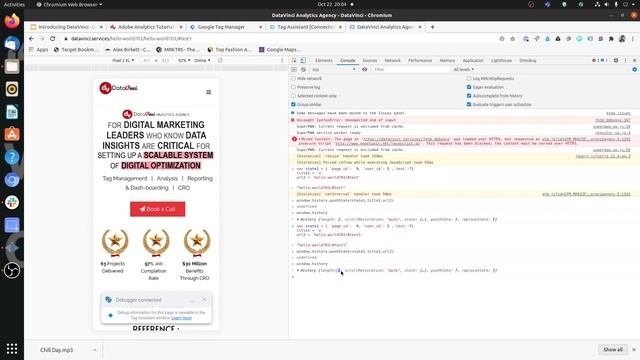Reload the current page
Viewport: 640px width, 360px height.
click(53, 38)
